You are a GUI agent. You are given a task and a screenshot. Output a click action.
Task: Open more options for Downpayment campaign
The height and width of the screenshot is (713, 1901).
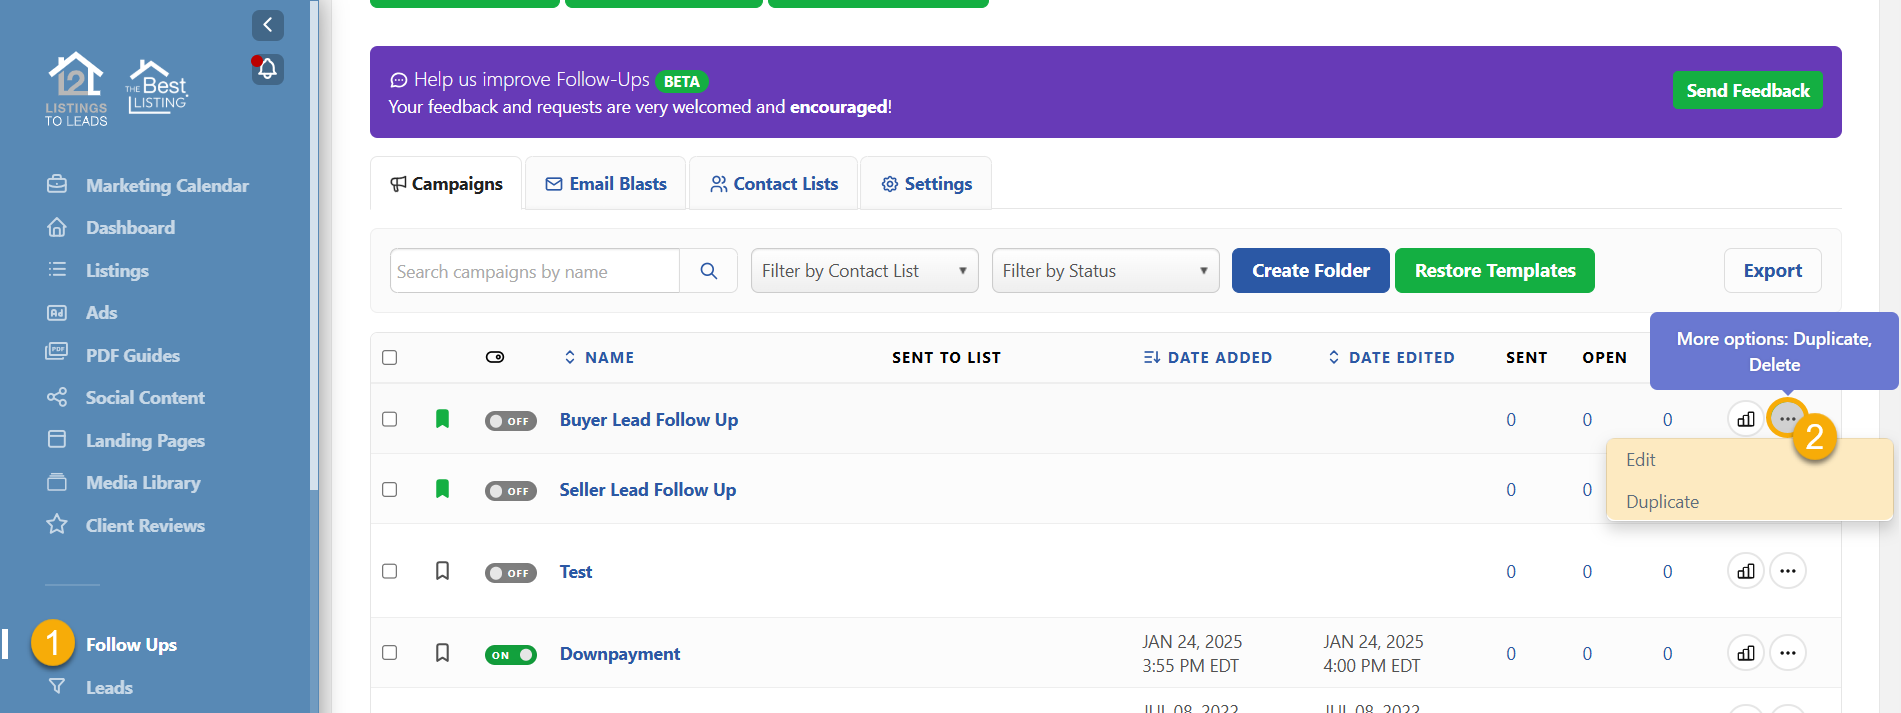coord(1787,654)
